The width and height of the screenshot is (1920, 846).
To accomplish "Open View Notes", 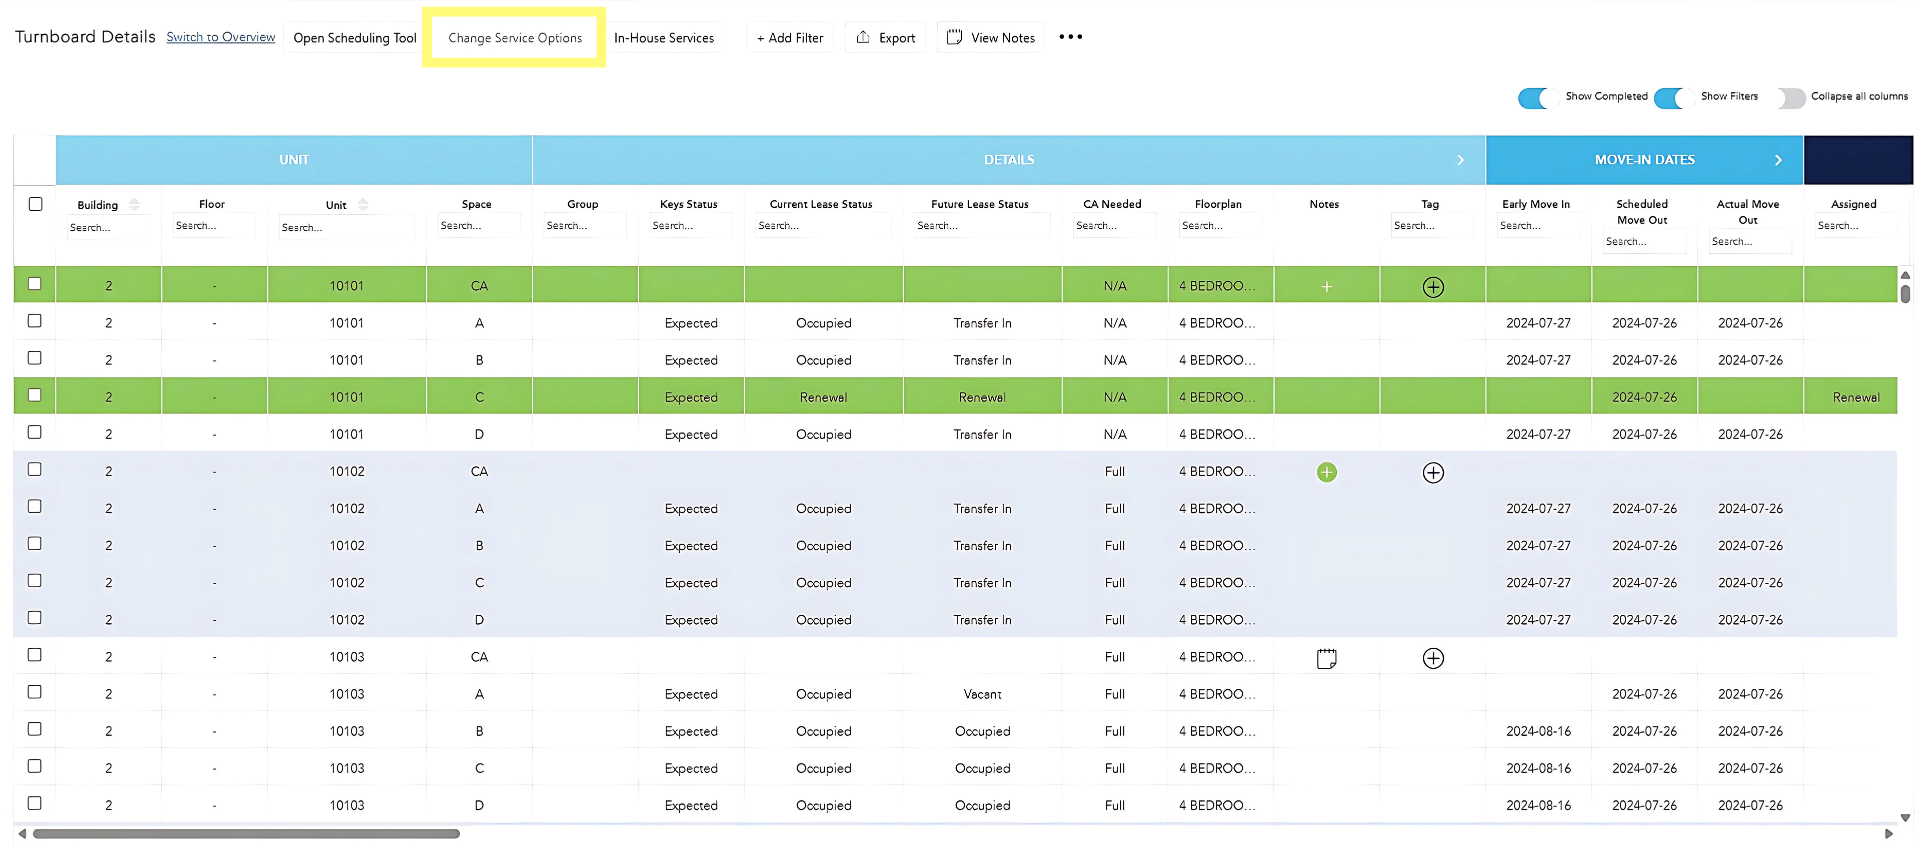I will (x=990, y=38).
